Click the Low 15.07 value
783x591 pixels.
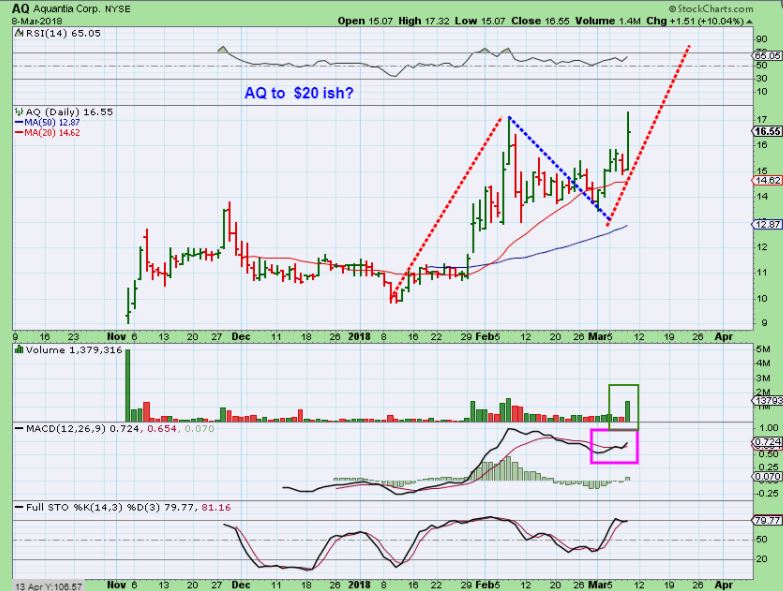click(480, 21)
